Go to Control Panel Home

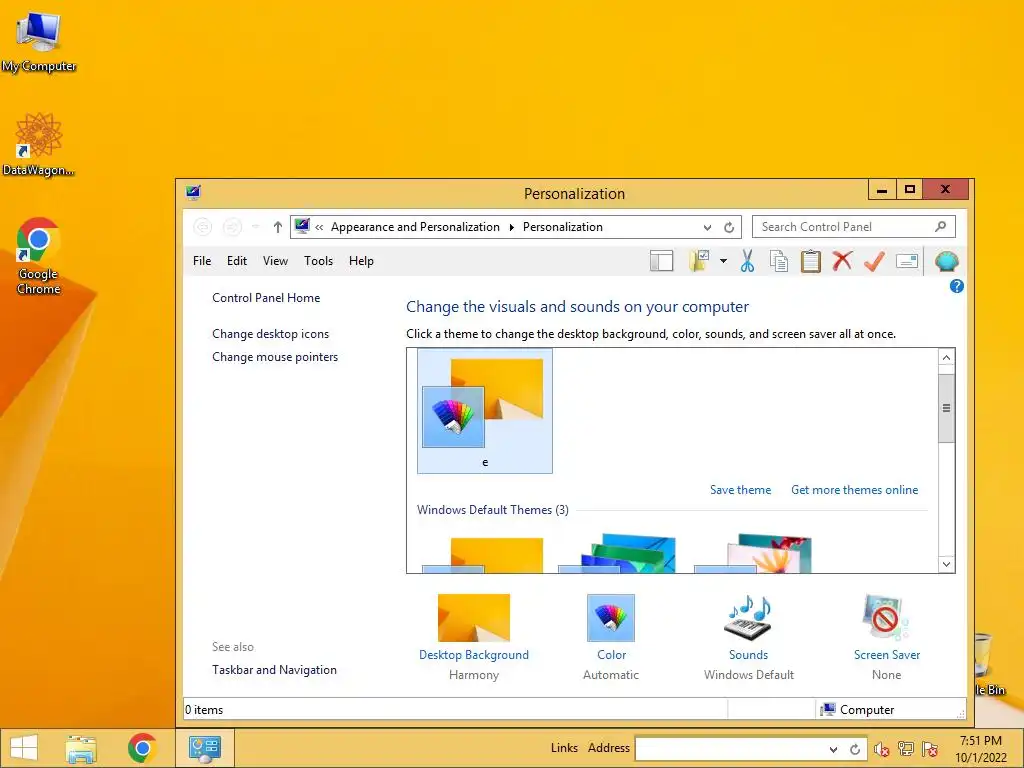[x=266, y=298]
